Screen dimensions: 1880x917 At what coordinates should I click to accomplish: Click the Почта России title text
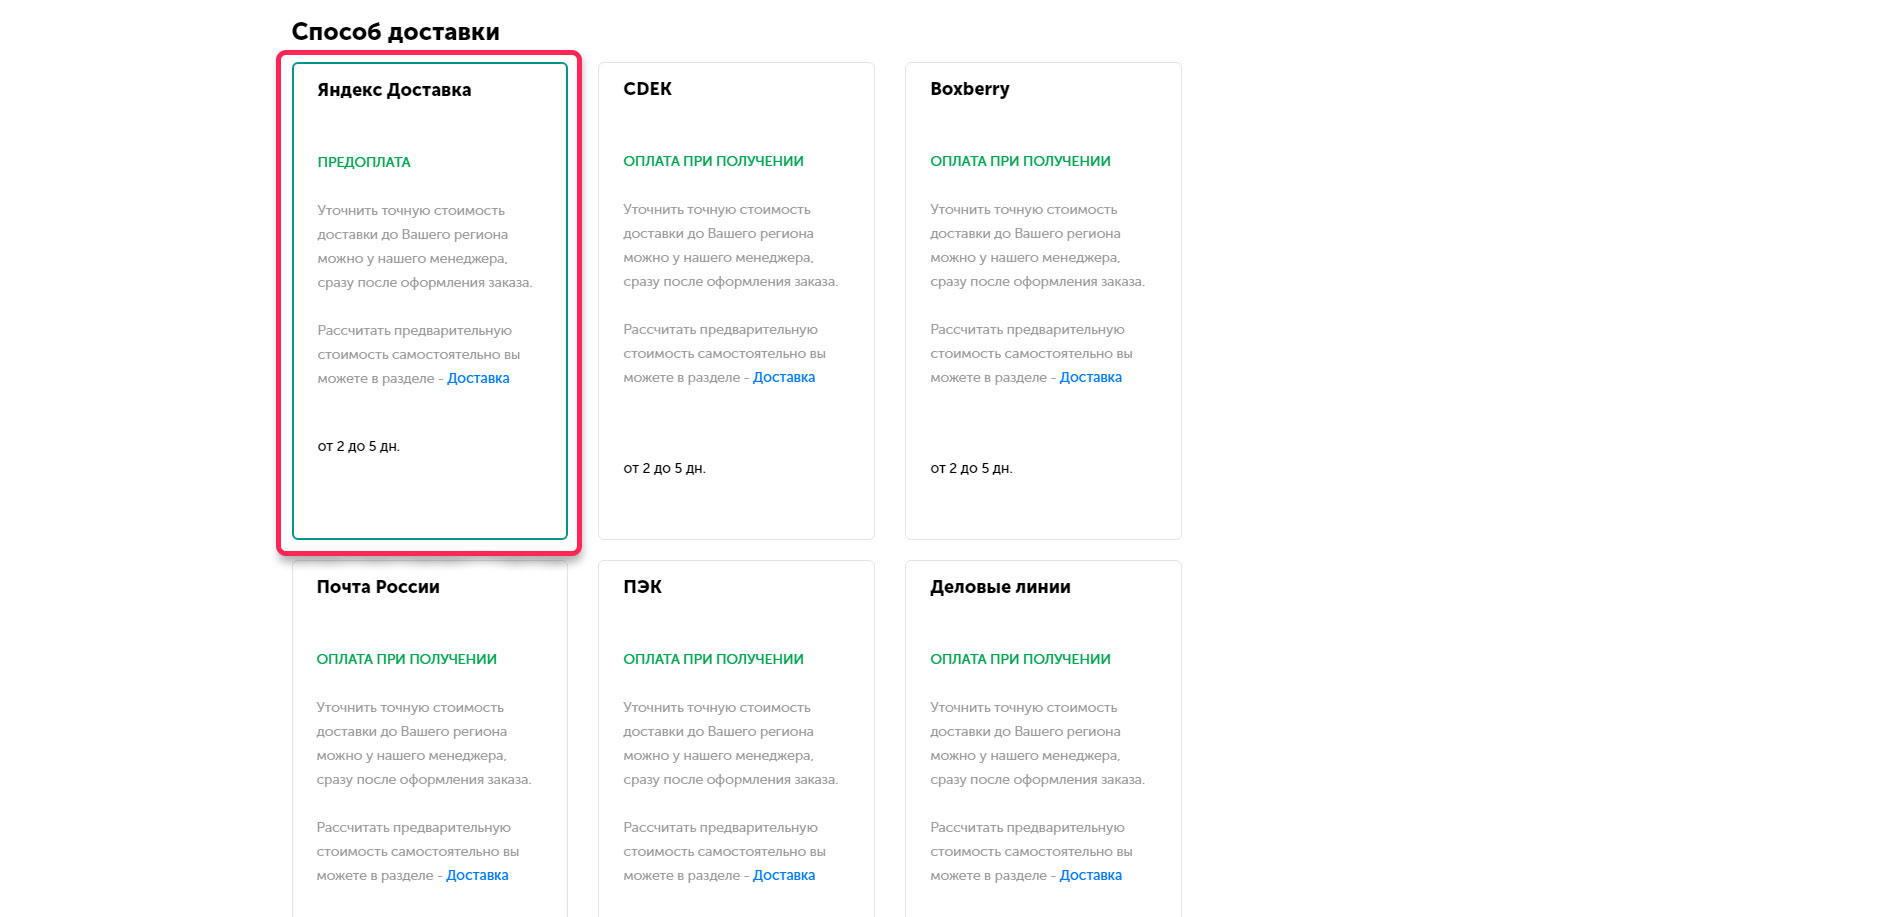tap(378, 587)
